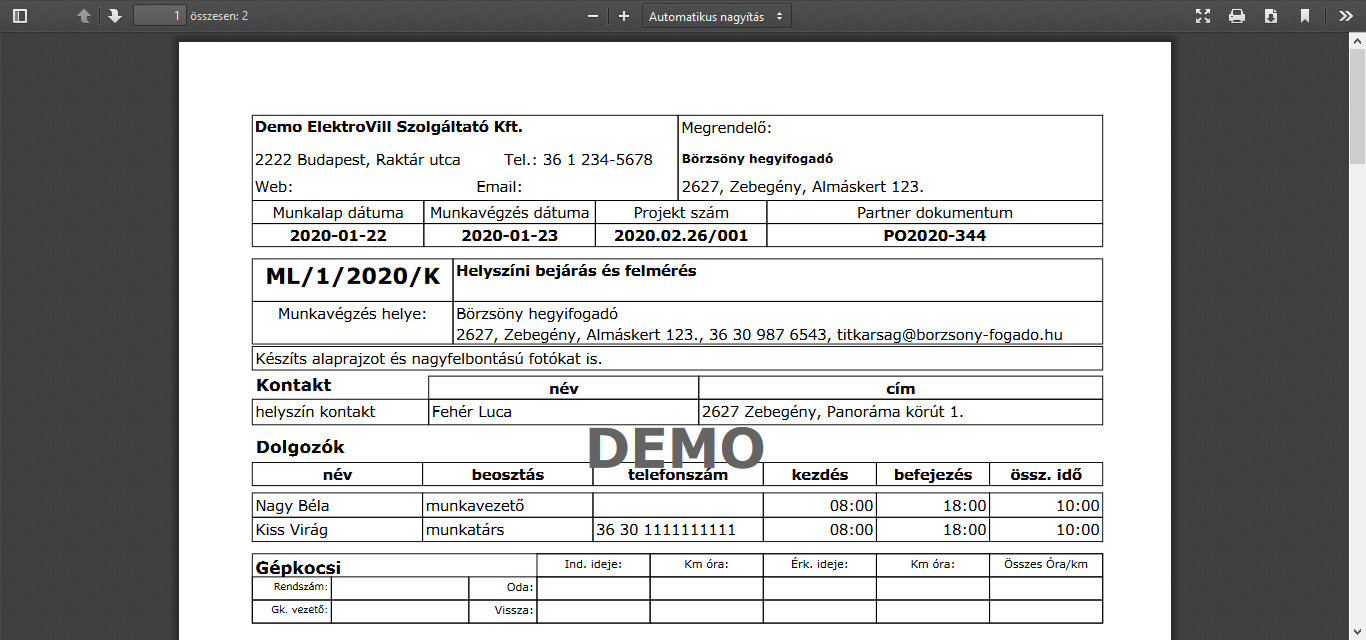Click the ML/1/2020/K worksheet number
Screen dimensions: 1366x640
coord(352,278)
